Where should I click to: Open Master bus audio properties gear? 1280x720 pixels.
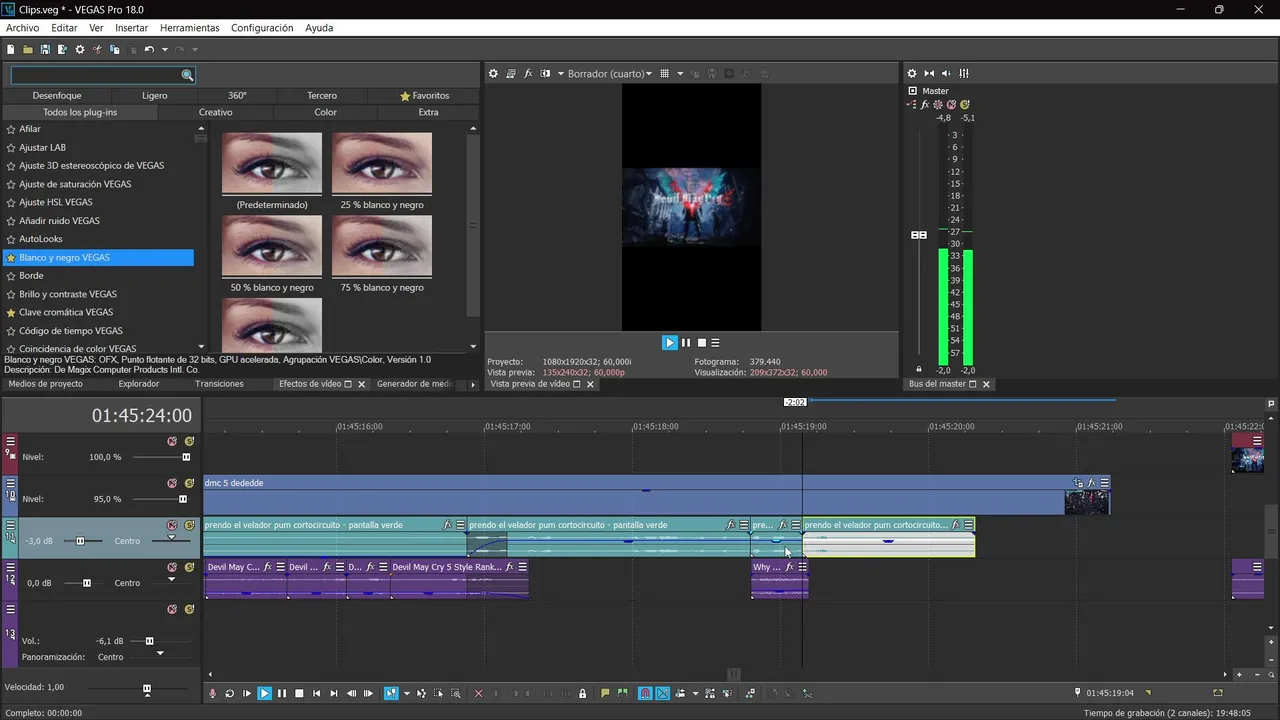[912, 73]
